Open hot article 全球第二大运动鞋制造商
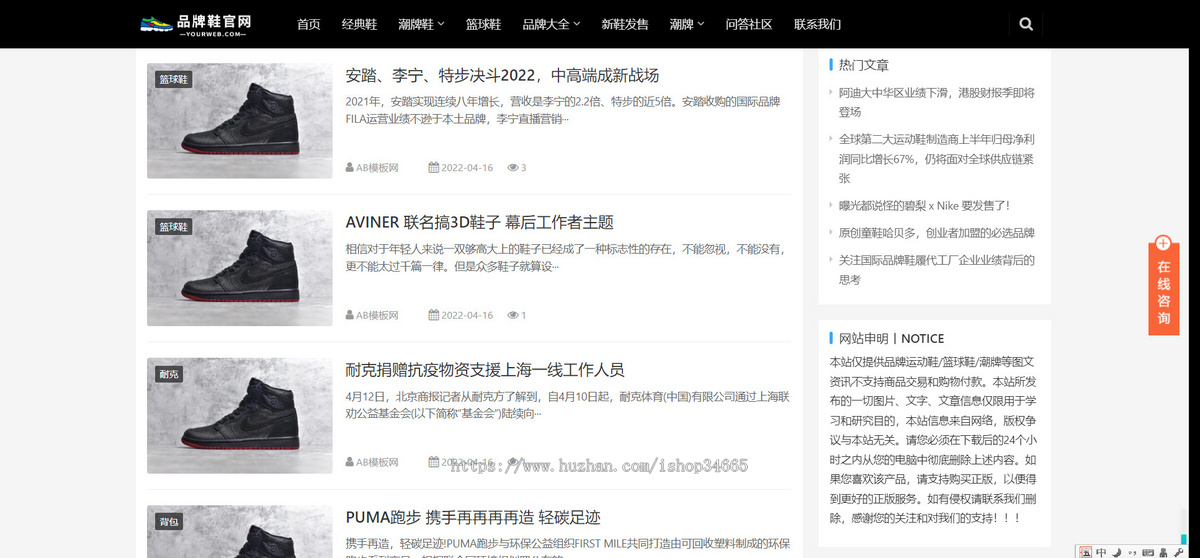Viewport: 1200px width, 558px height. point(937,158)
